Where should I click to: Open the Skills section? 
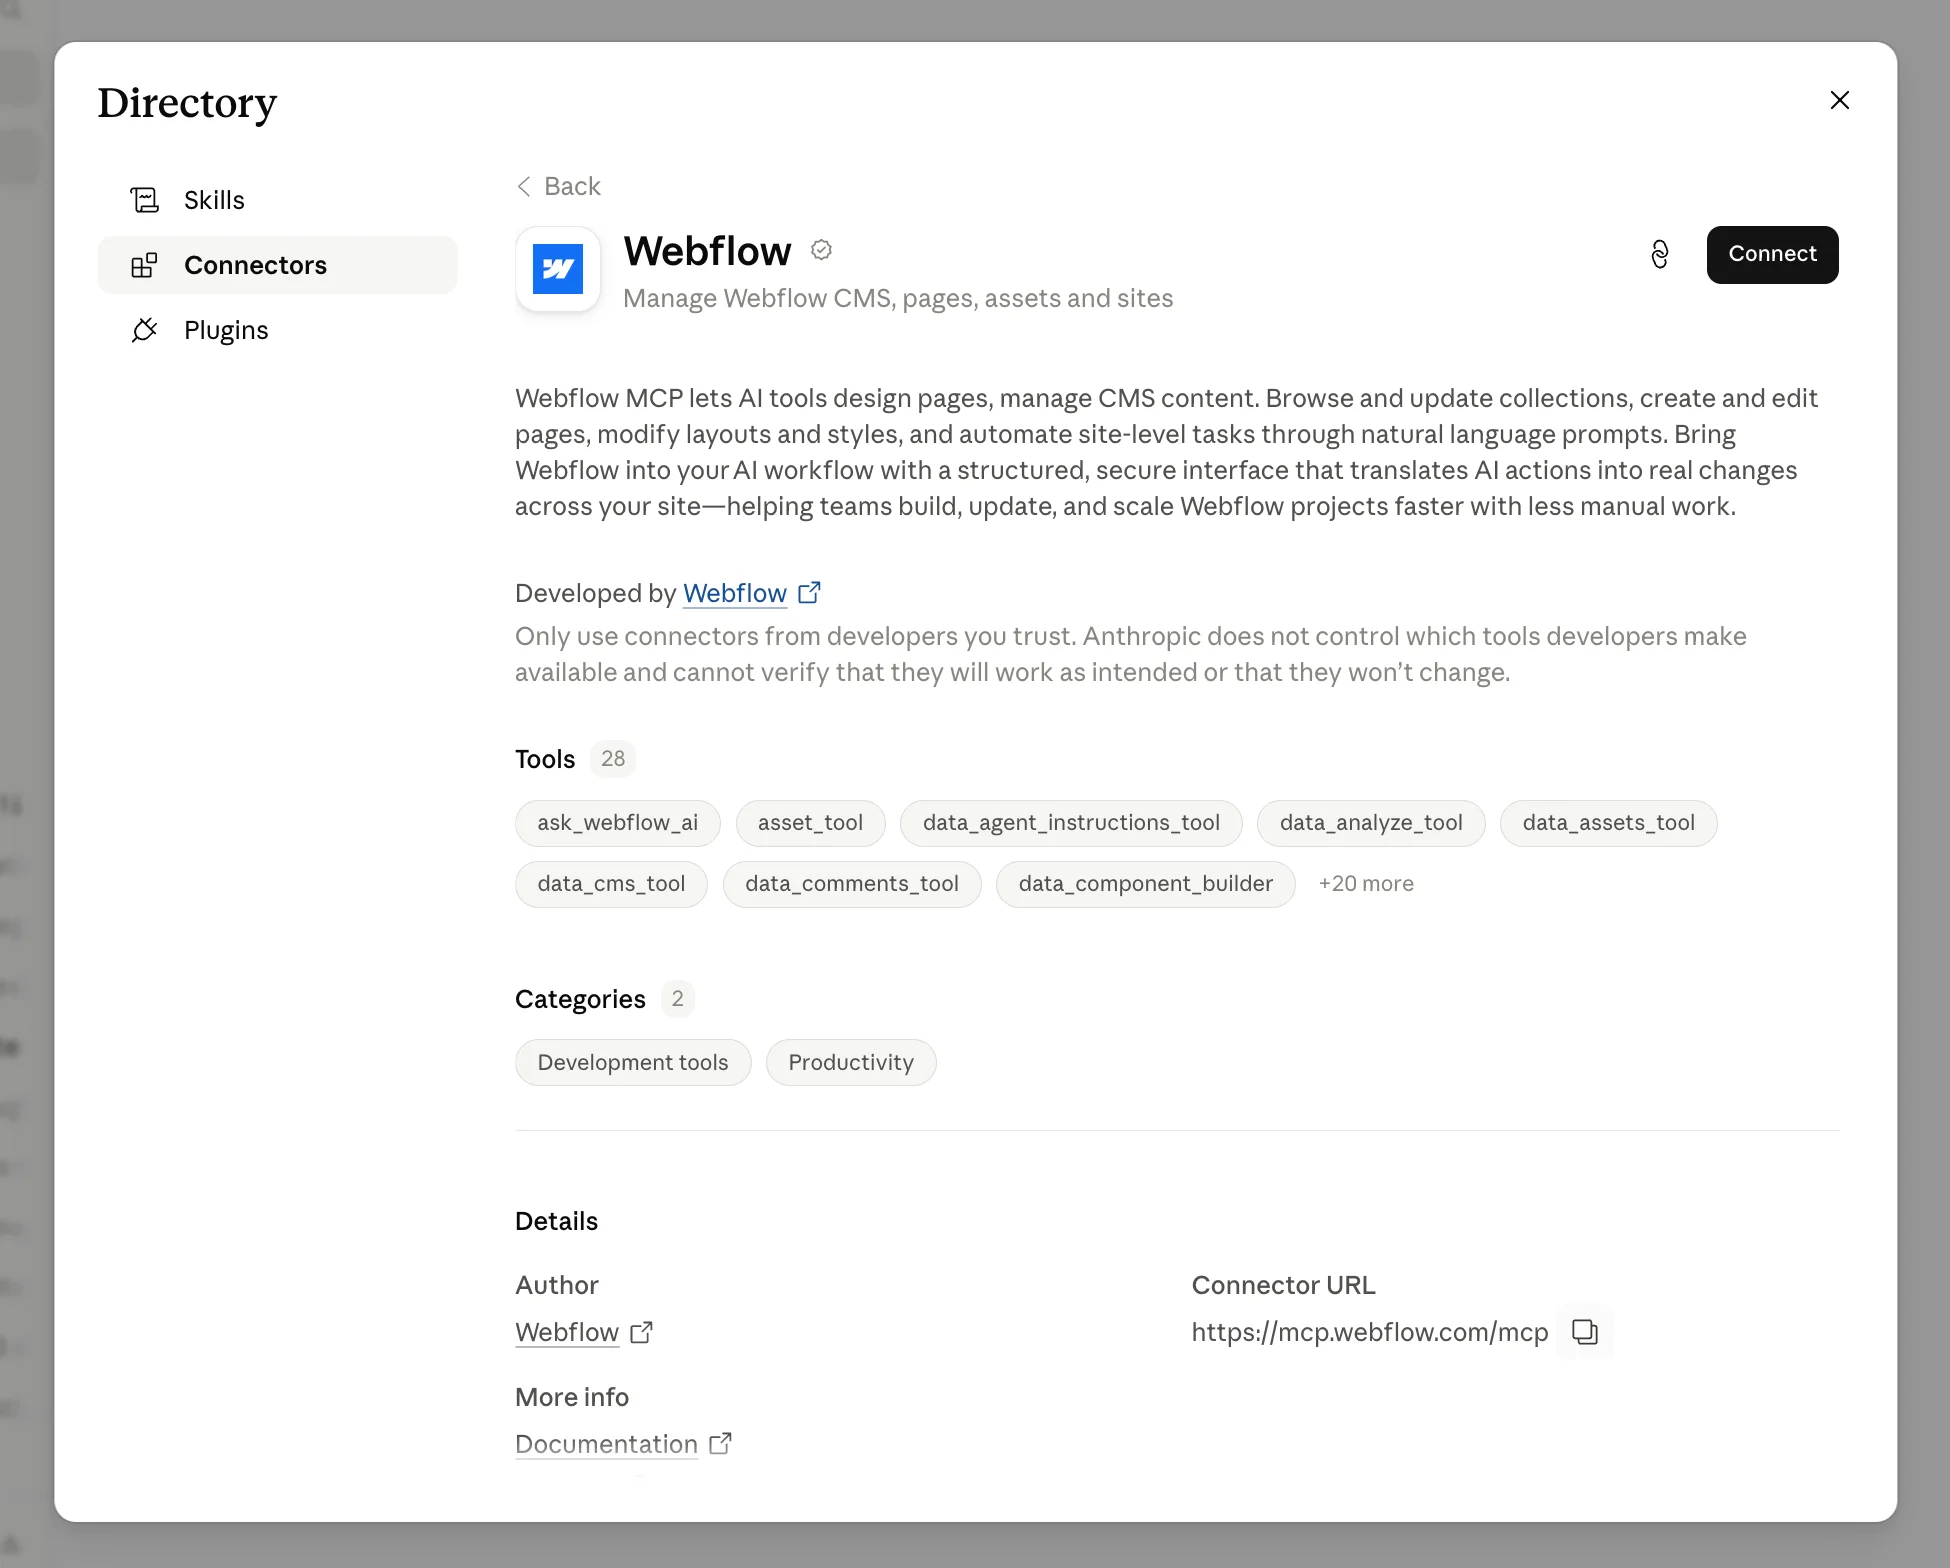point(278,200)
